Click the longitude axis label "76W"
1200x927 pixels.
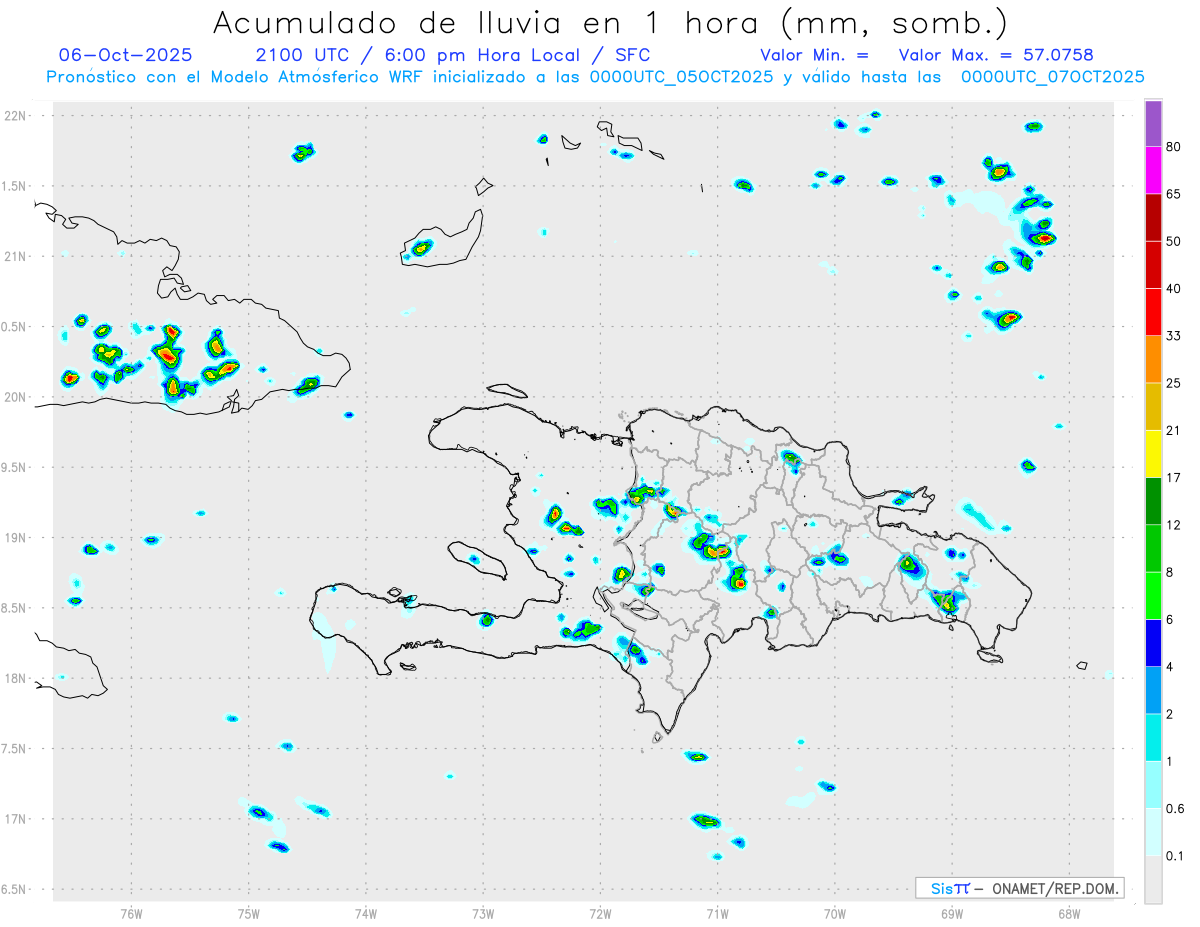[131, 913]
